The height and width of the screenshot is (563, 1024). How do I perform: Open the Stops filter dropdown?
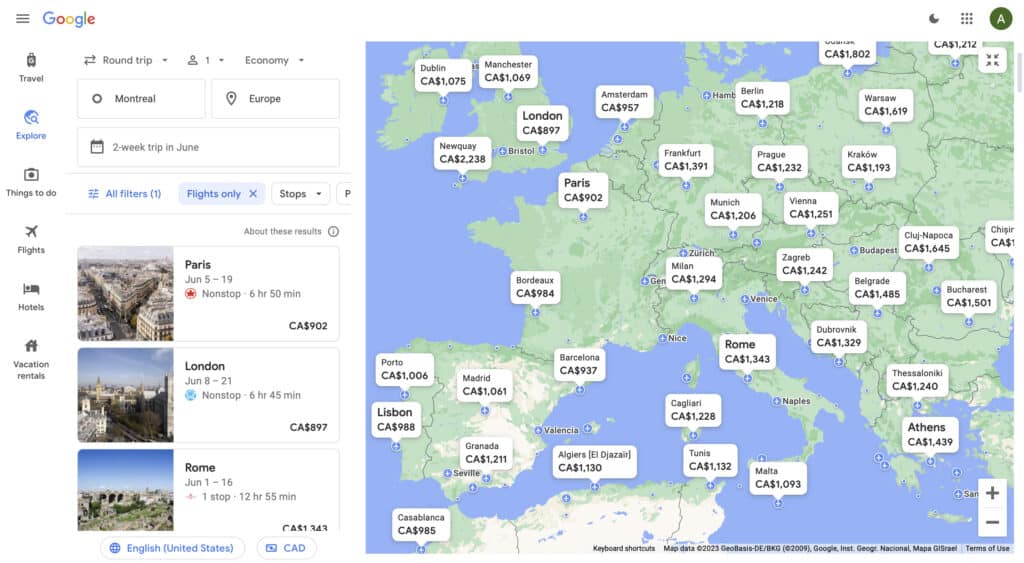click(x=300, y=194)
